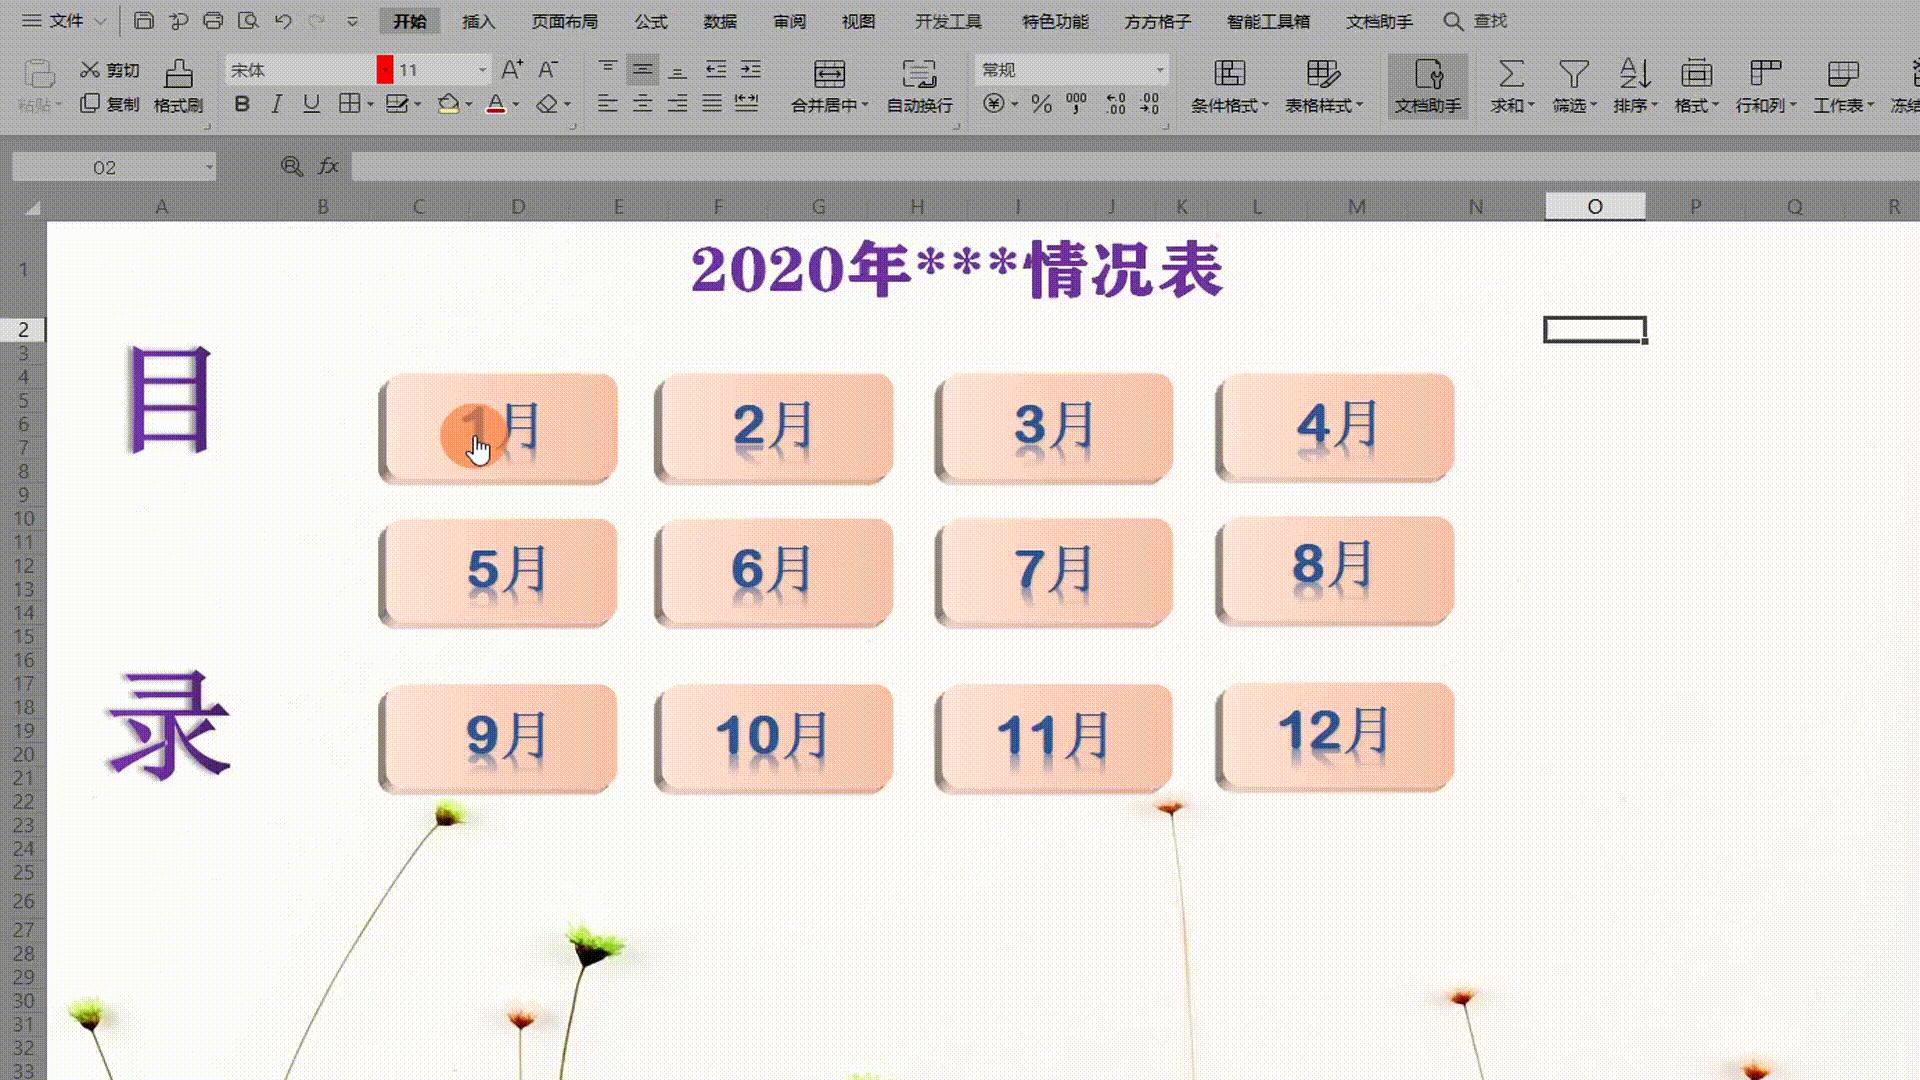Click the thousands separator icon

pyautogui.click(x=1077, y=104)
